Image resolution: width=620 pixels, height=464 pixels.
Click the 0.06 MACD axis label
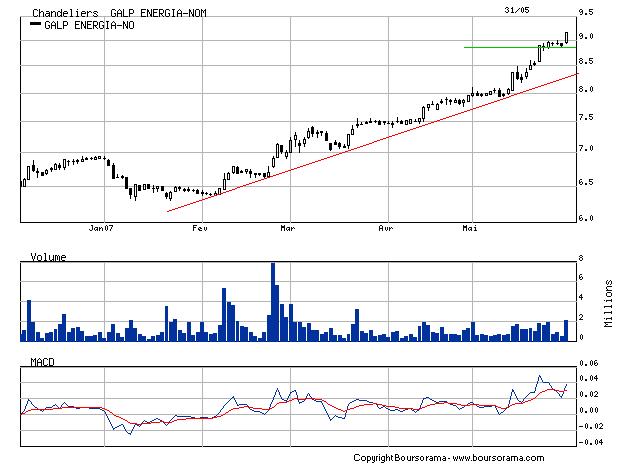tap(589, 363)
